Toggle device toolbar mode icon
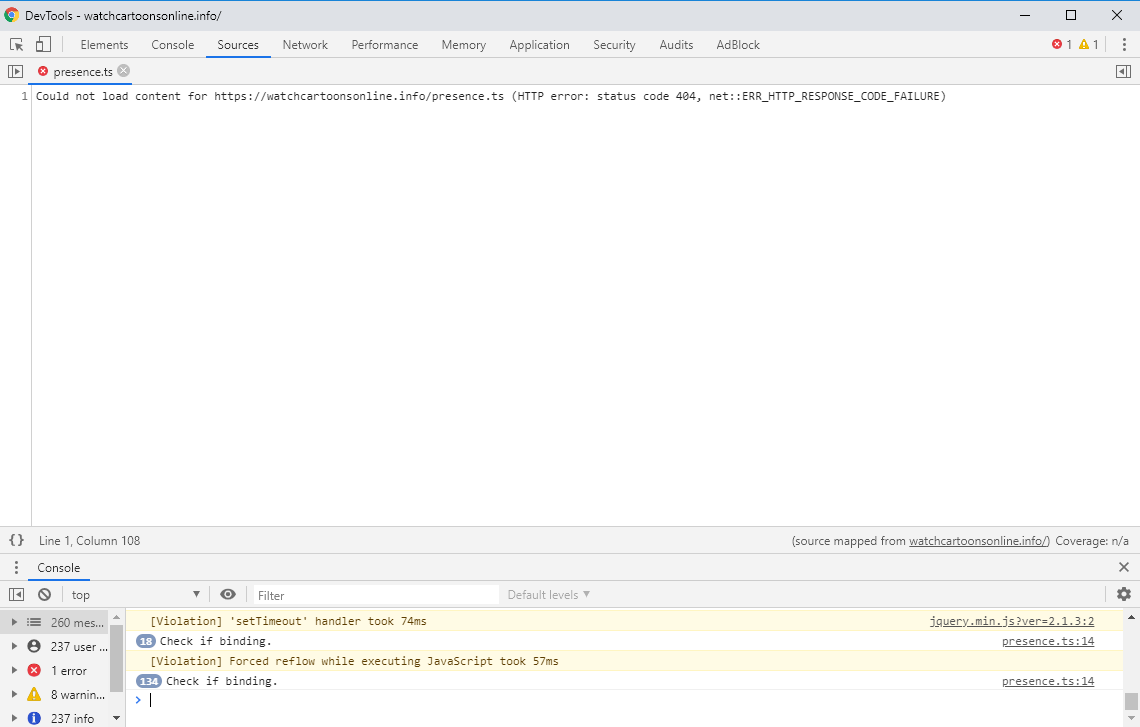 click(x=41, y=44)
